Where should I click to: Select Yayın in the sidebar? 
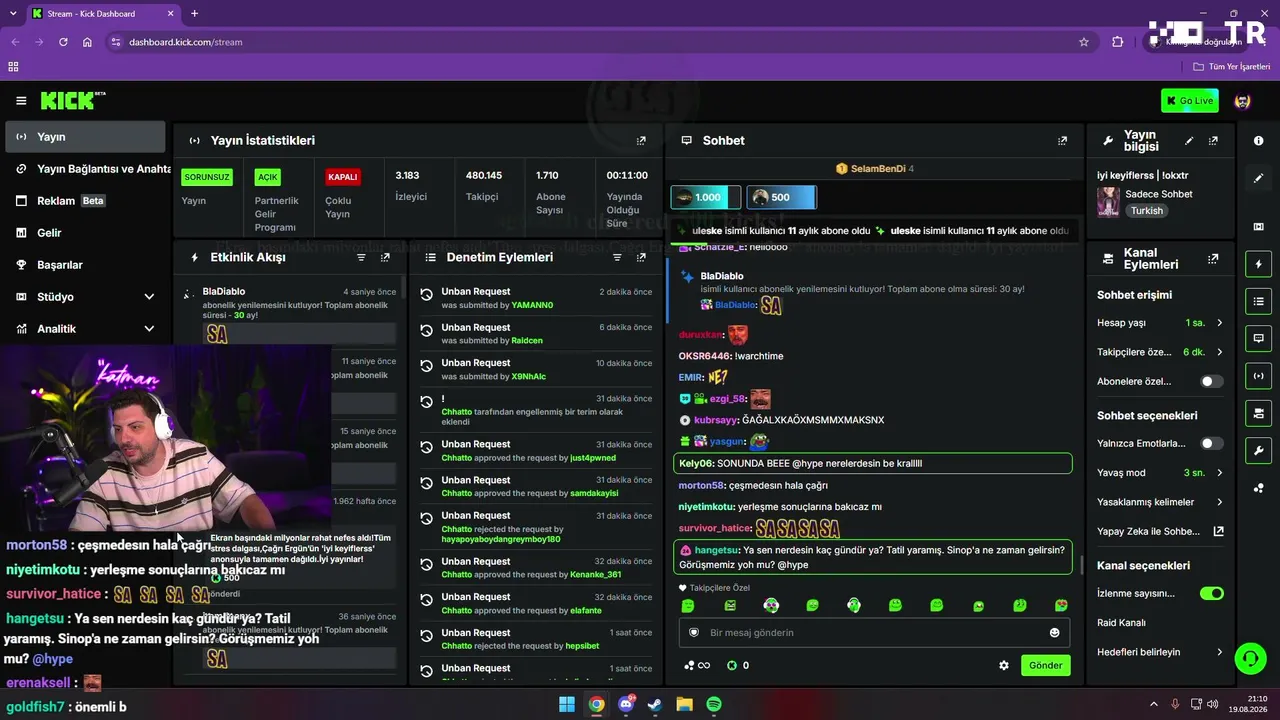(85, 137)
